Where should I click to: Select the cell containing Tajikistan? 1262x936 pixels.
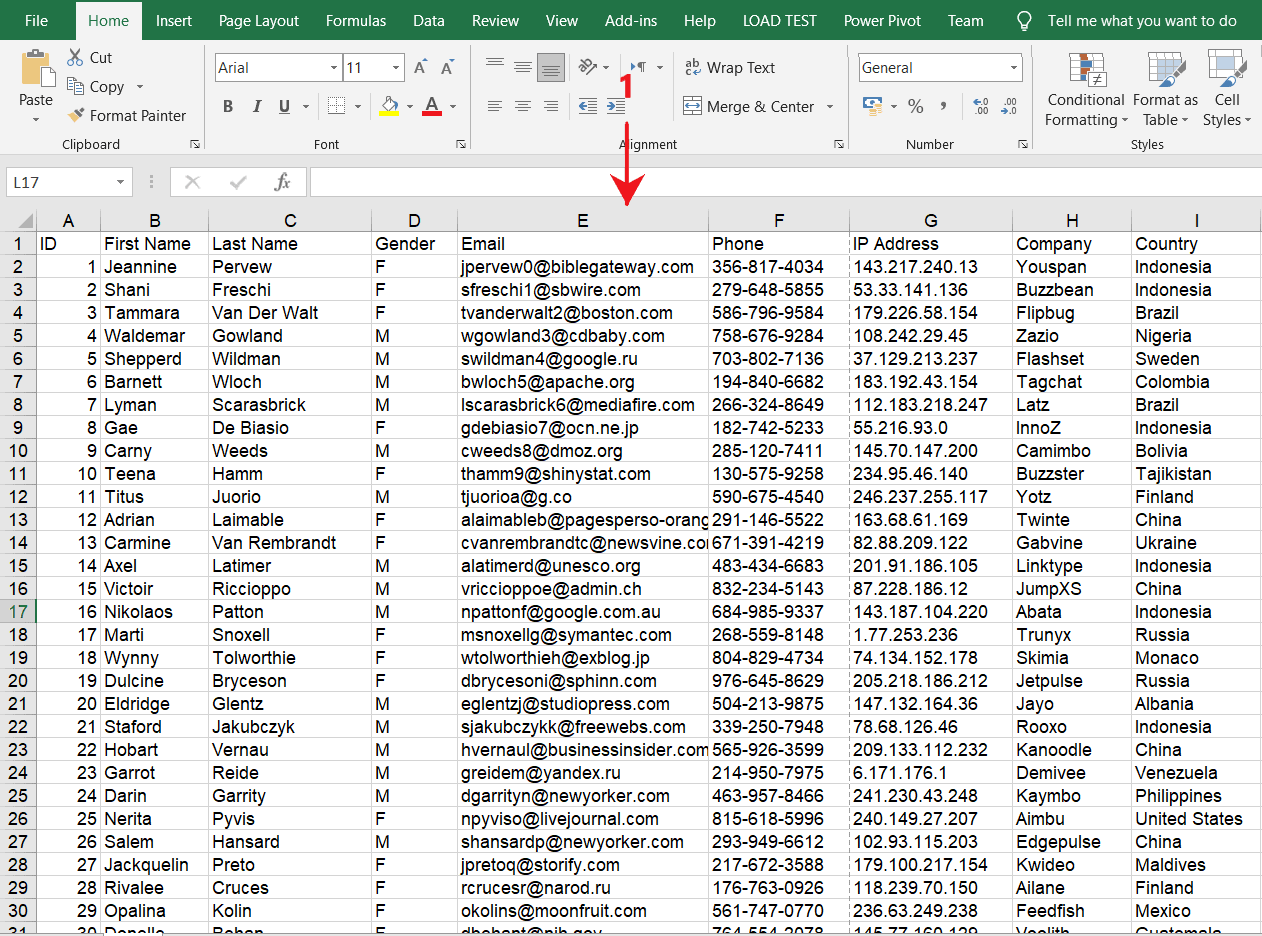click(x=1196, y=473)
